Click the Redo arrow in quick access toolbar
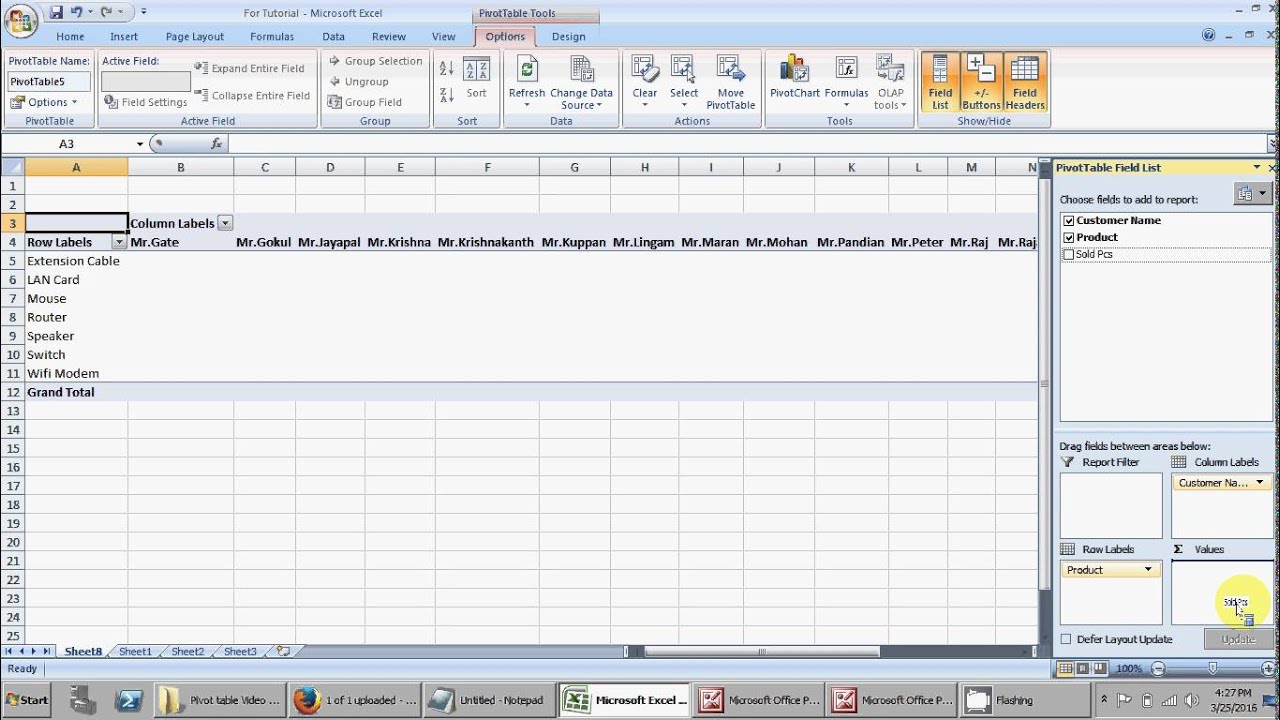 (106, 12)
